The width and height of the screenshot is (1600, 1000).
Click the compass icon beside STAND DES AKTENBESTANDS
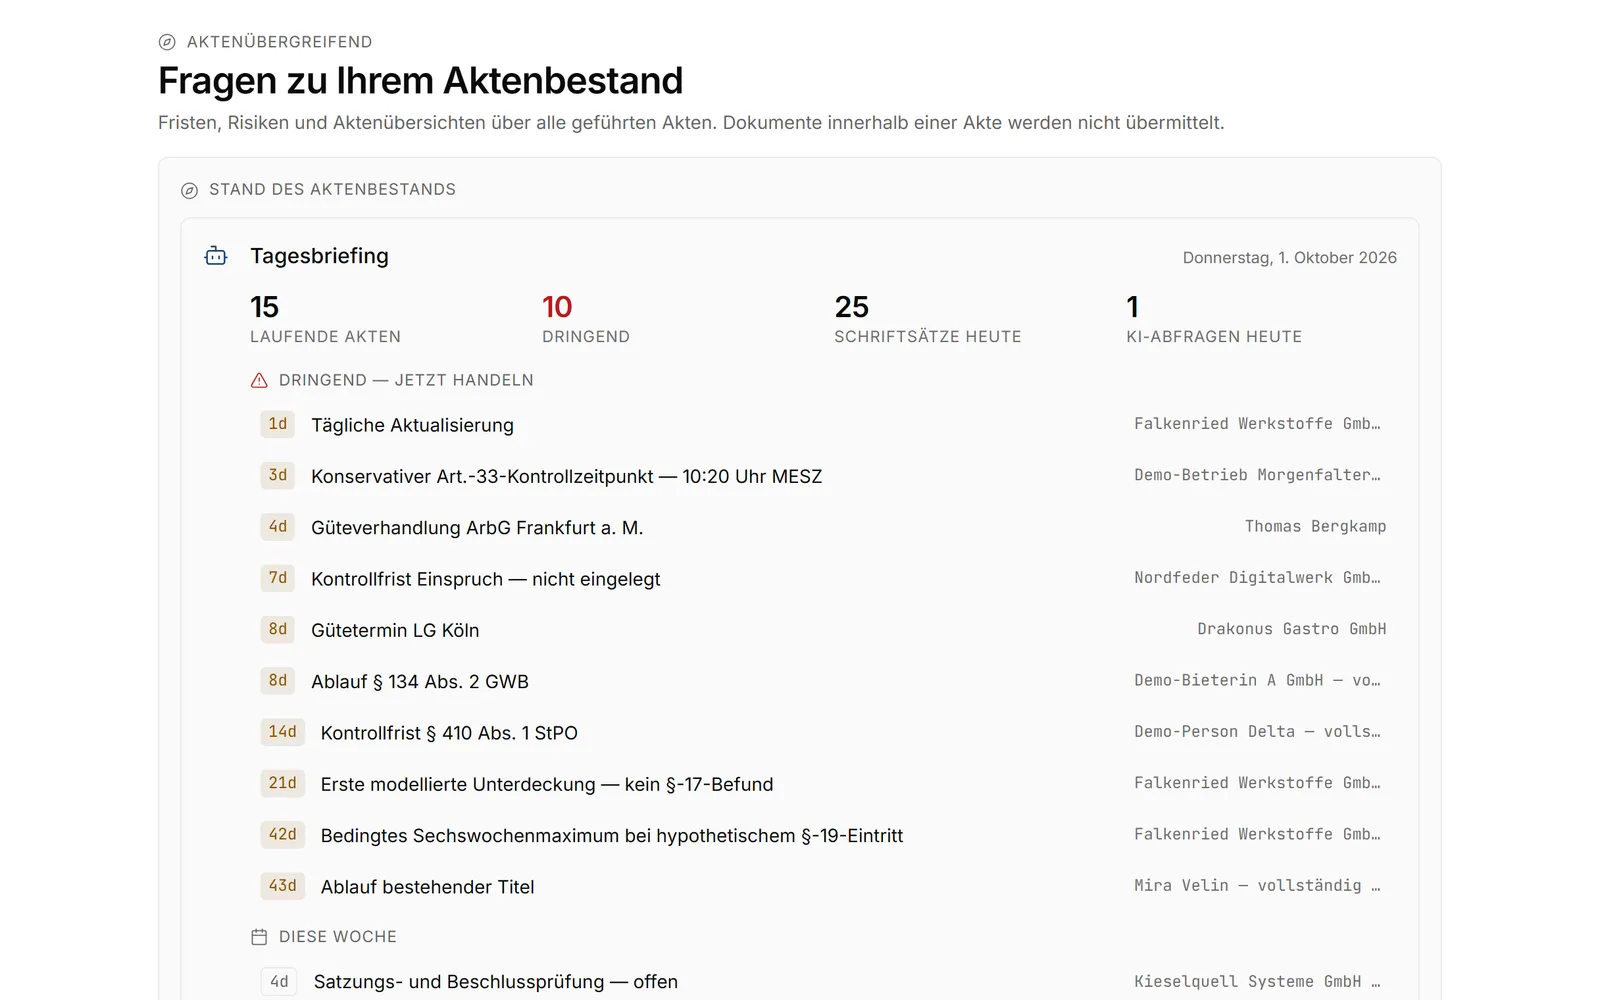click(189, 190)
